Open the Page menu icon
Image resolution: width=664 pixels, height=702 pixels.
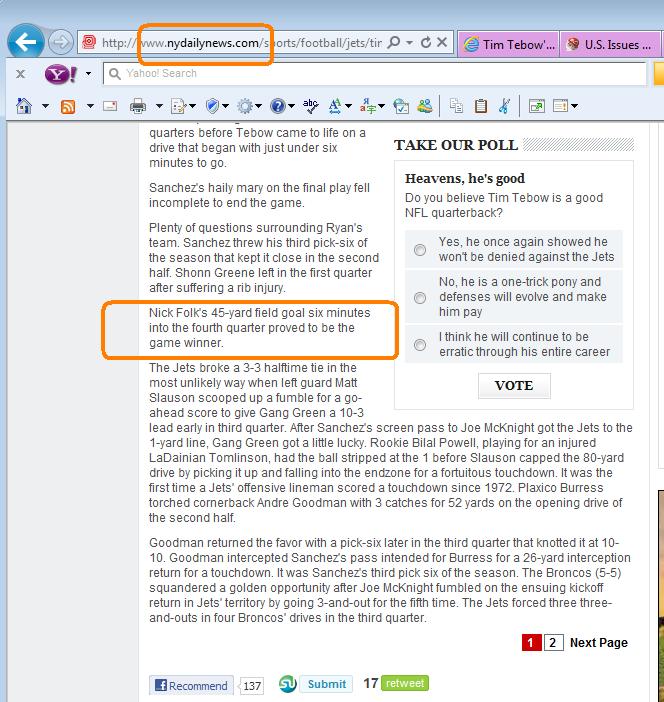(x=178, y=107)
